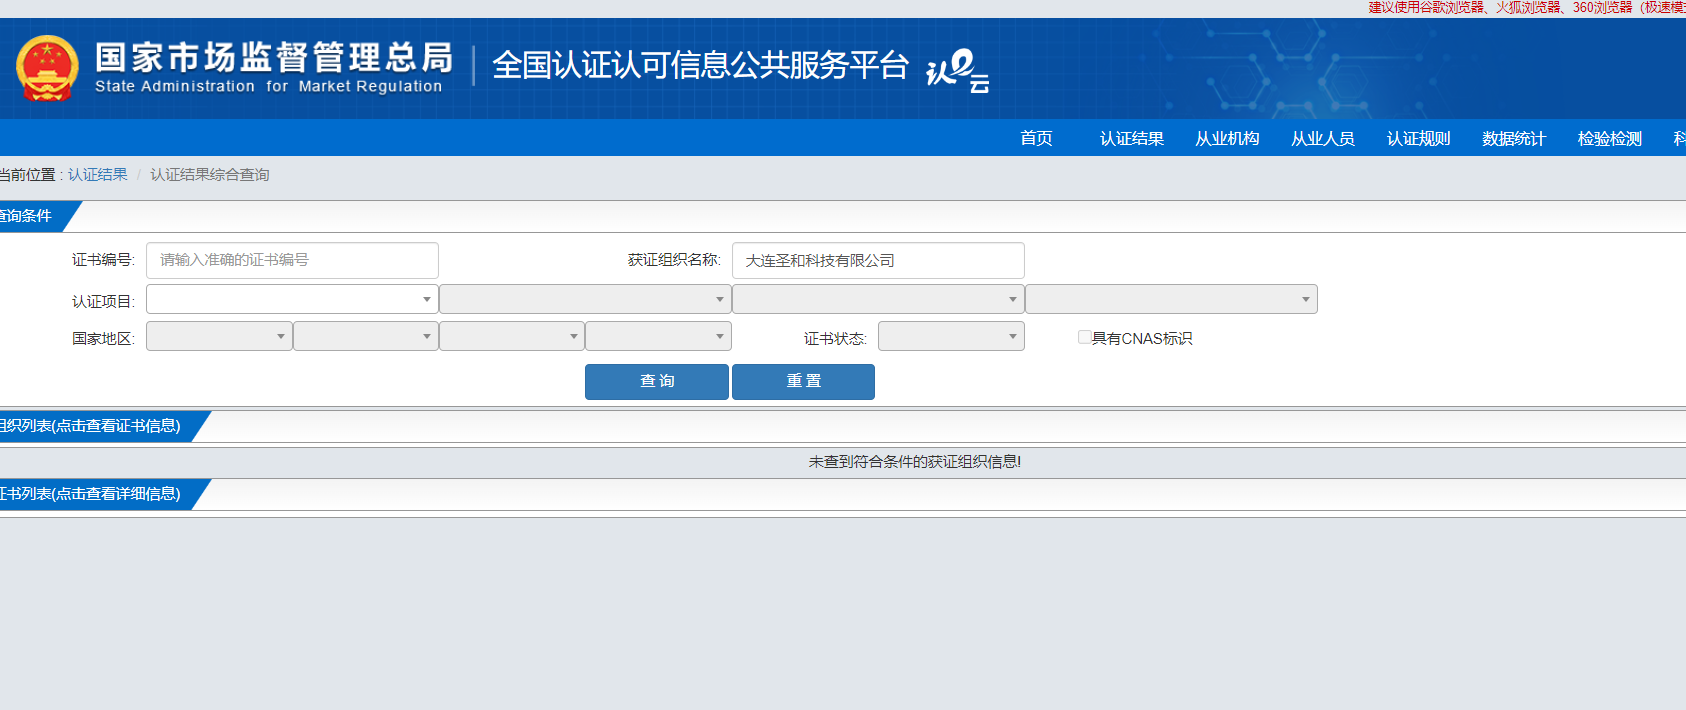1686x710 pixels.
Task: Click the 未查到符合条件的获证组织信息 message
Action: (x=915, y=462)
